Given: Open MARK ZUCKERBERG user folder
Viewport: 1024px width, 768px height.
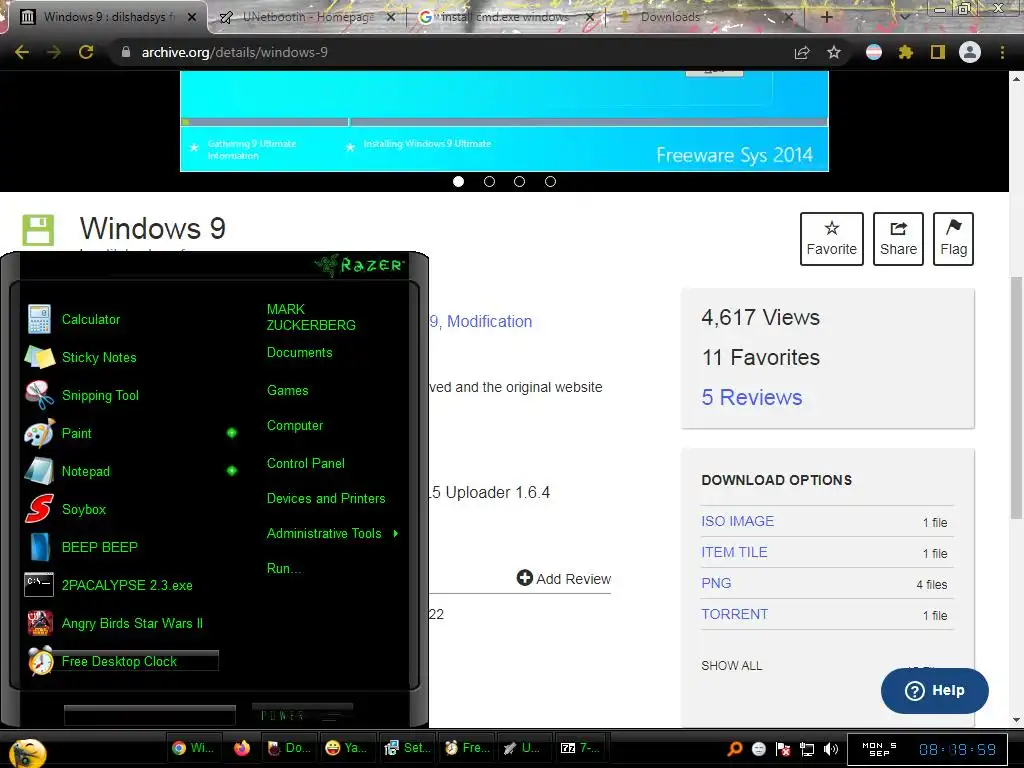Looking at the screenshot, I should click(311, 317).
